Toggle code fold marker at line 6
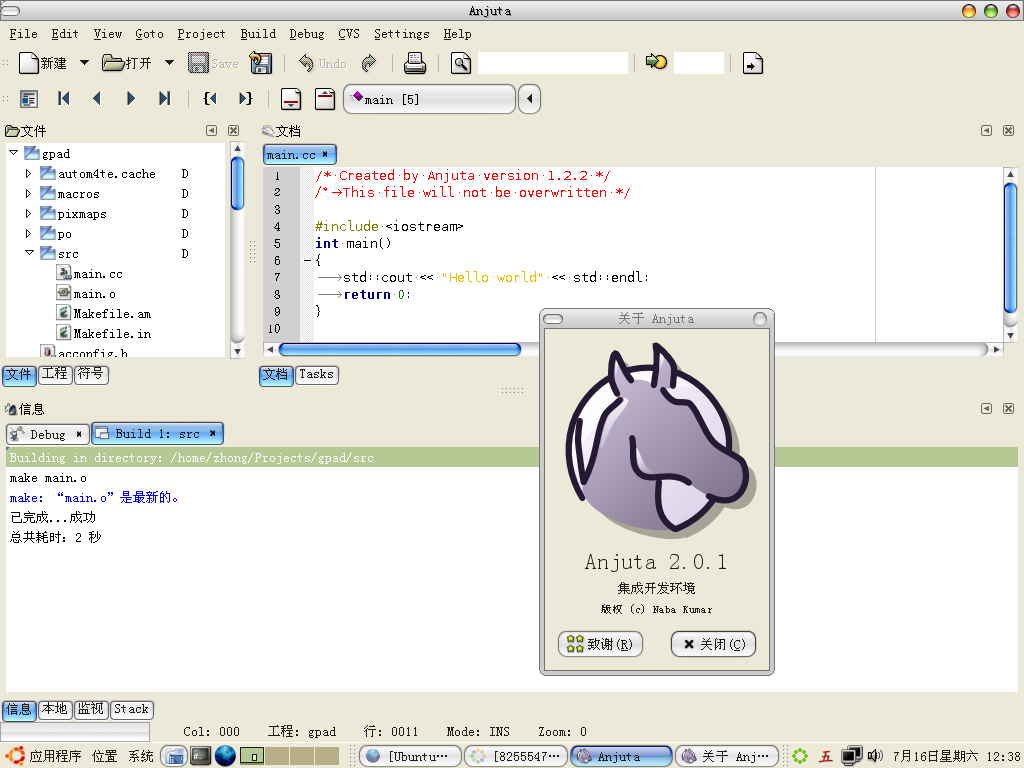Image resolution: width=1024 pixels, height=768 pixels. 307,261
